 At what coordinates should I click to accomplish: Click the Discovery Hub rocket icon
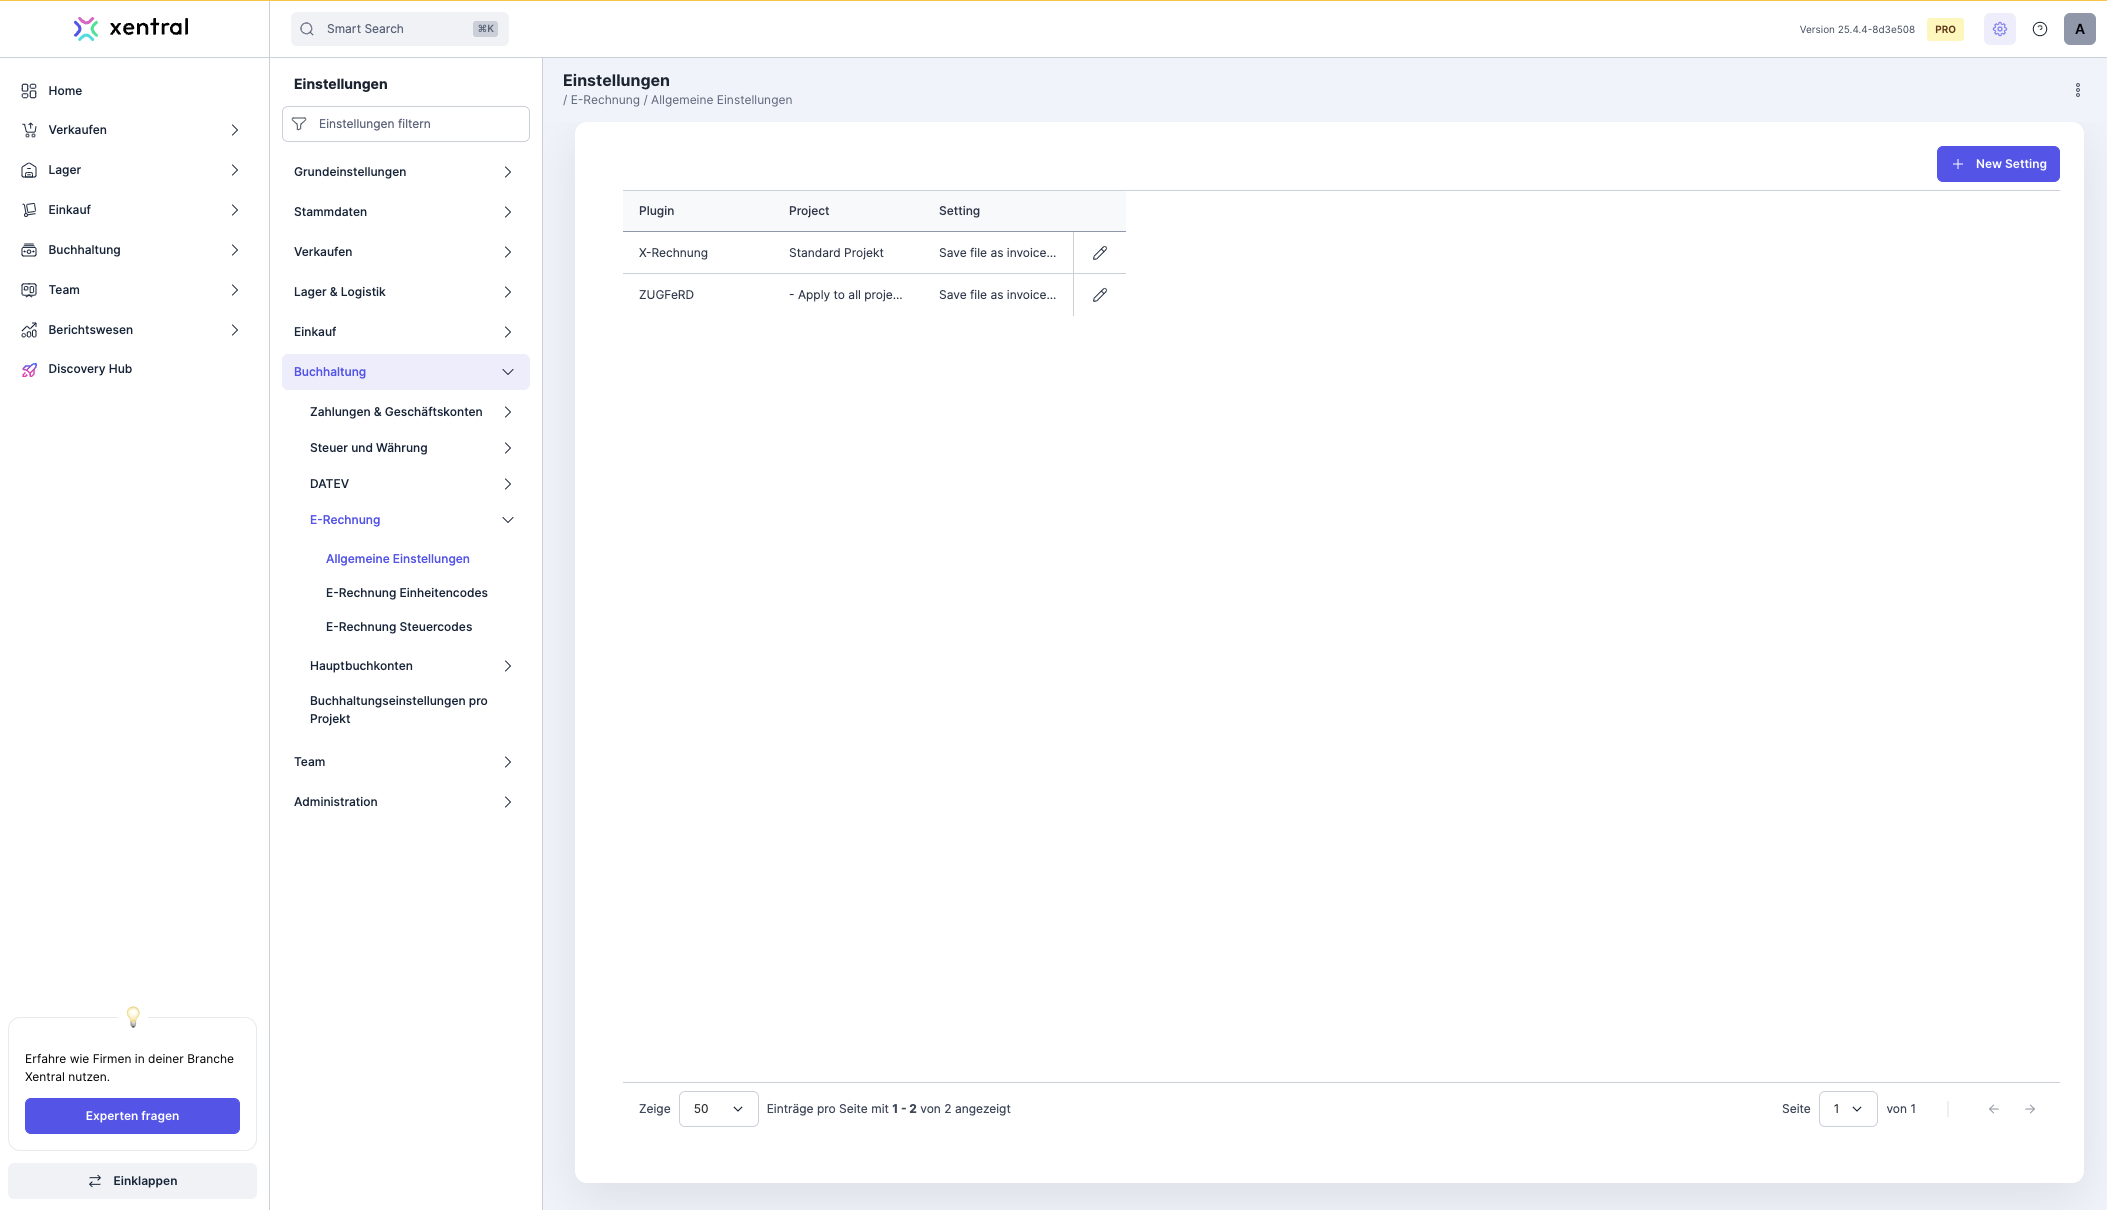coord(29,369)
